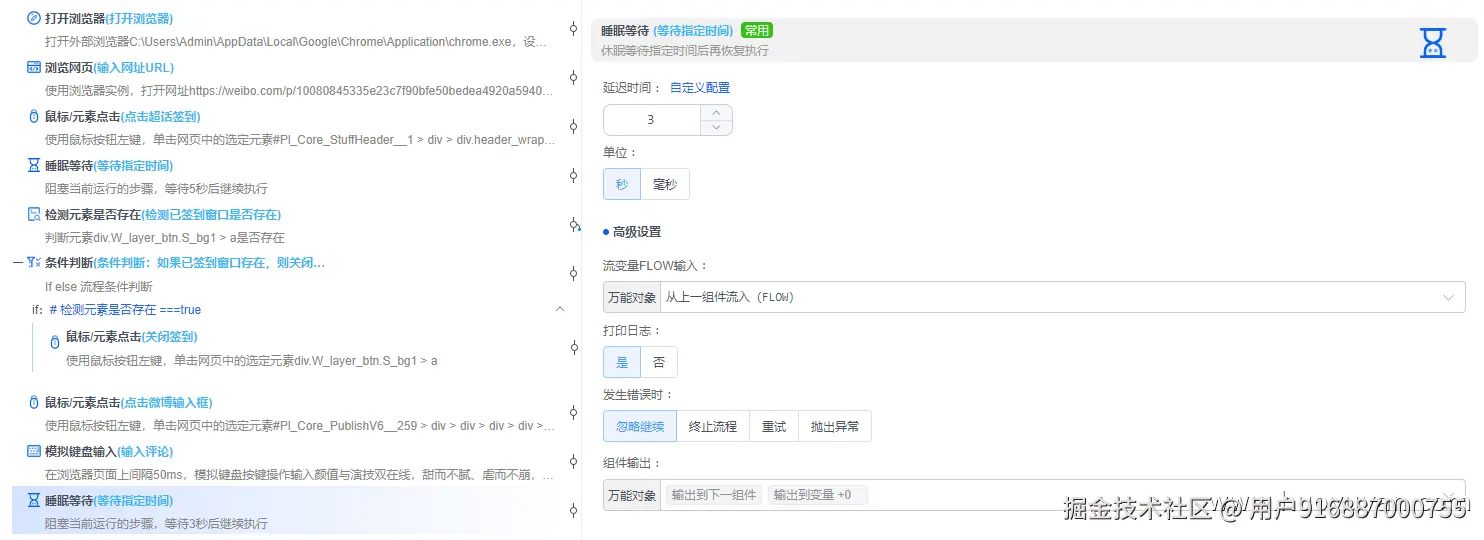This screenshot has height=540, width=1484.
Task: Choose 忽略继续 on error
Action: click(640, 426)
